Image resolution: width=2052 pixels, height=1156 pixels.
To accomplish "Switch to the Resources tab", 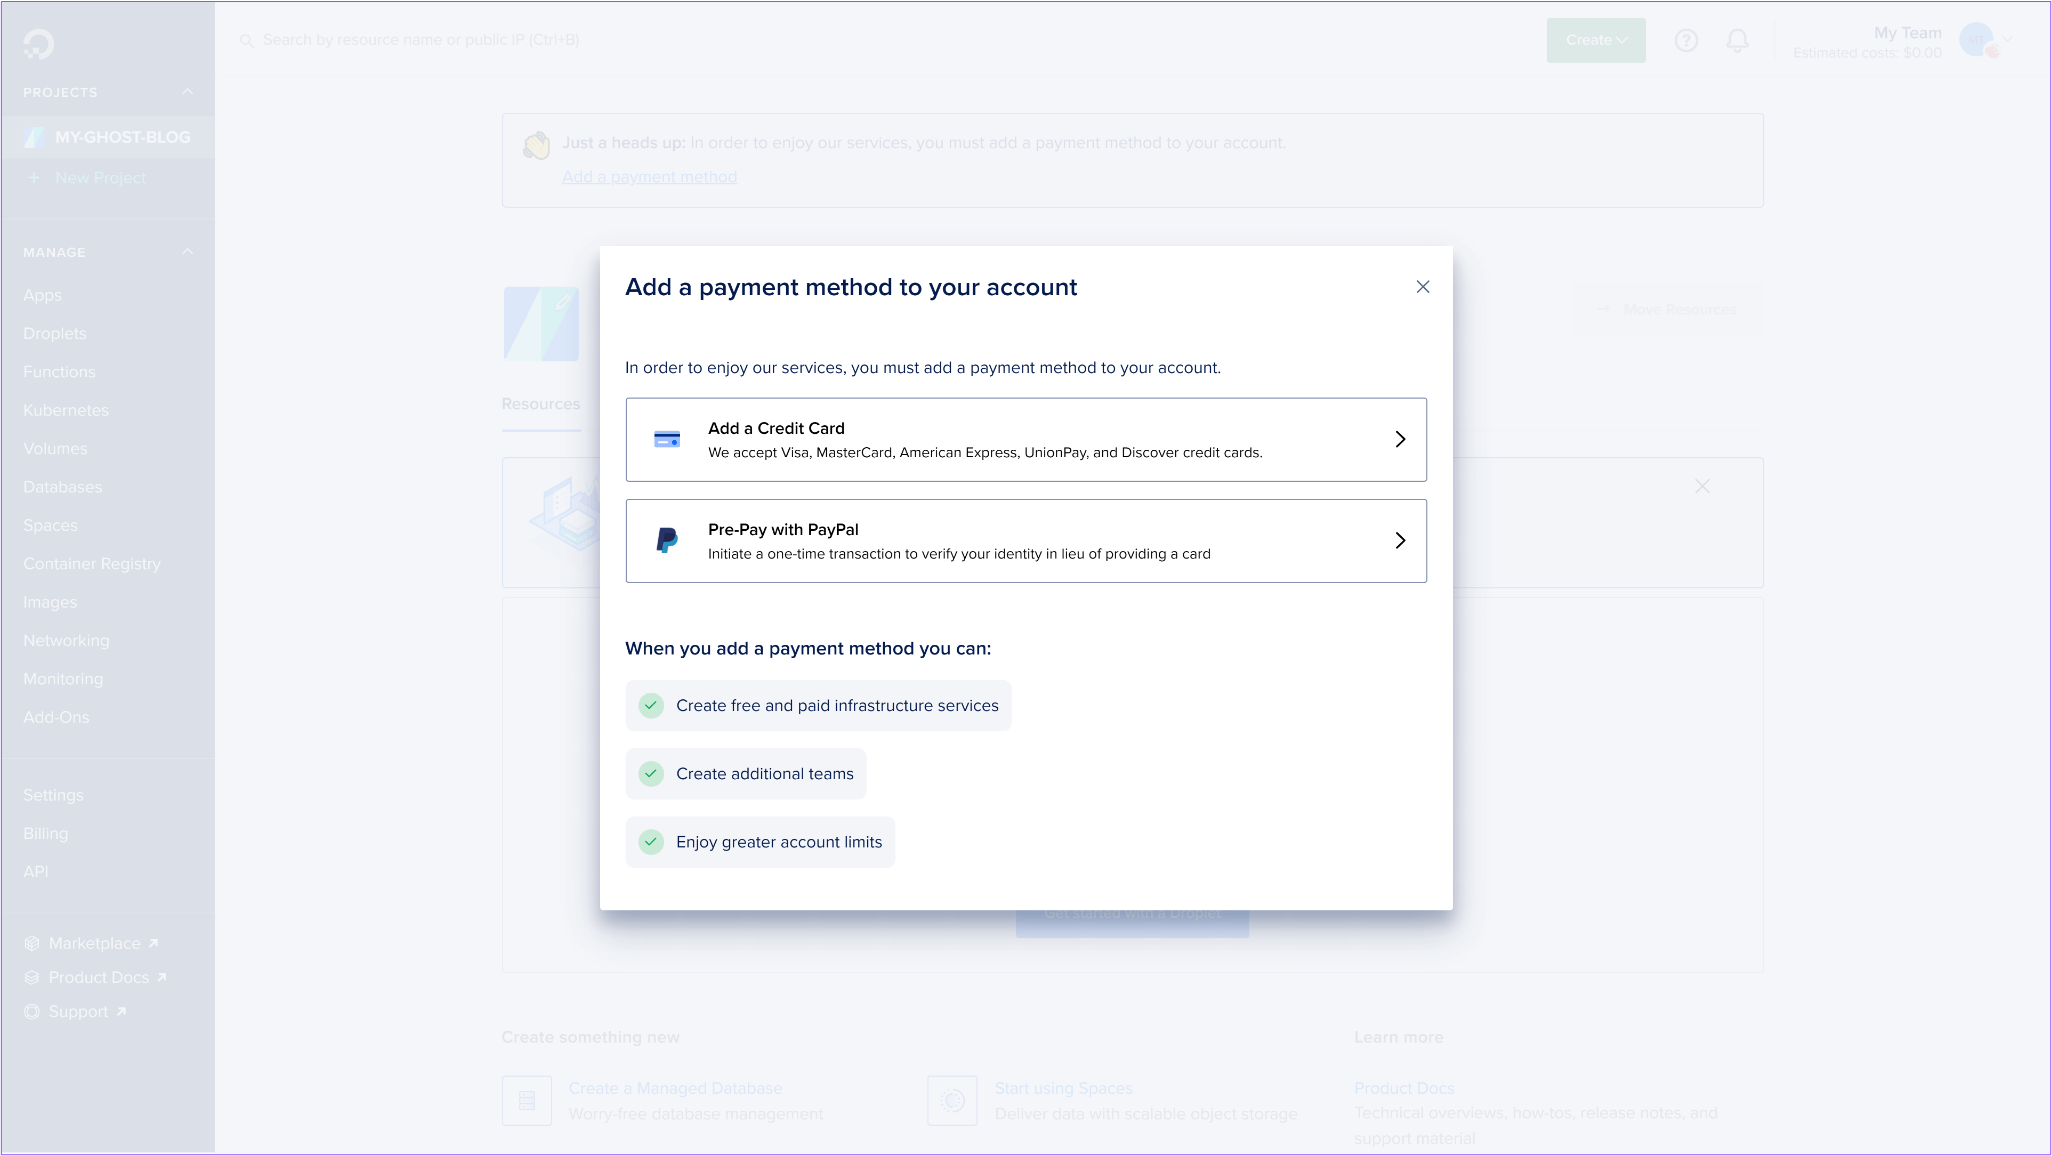I will click(541, 404).
